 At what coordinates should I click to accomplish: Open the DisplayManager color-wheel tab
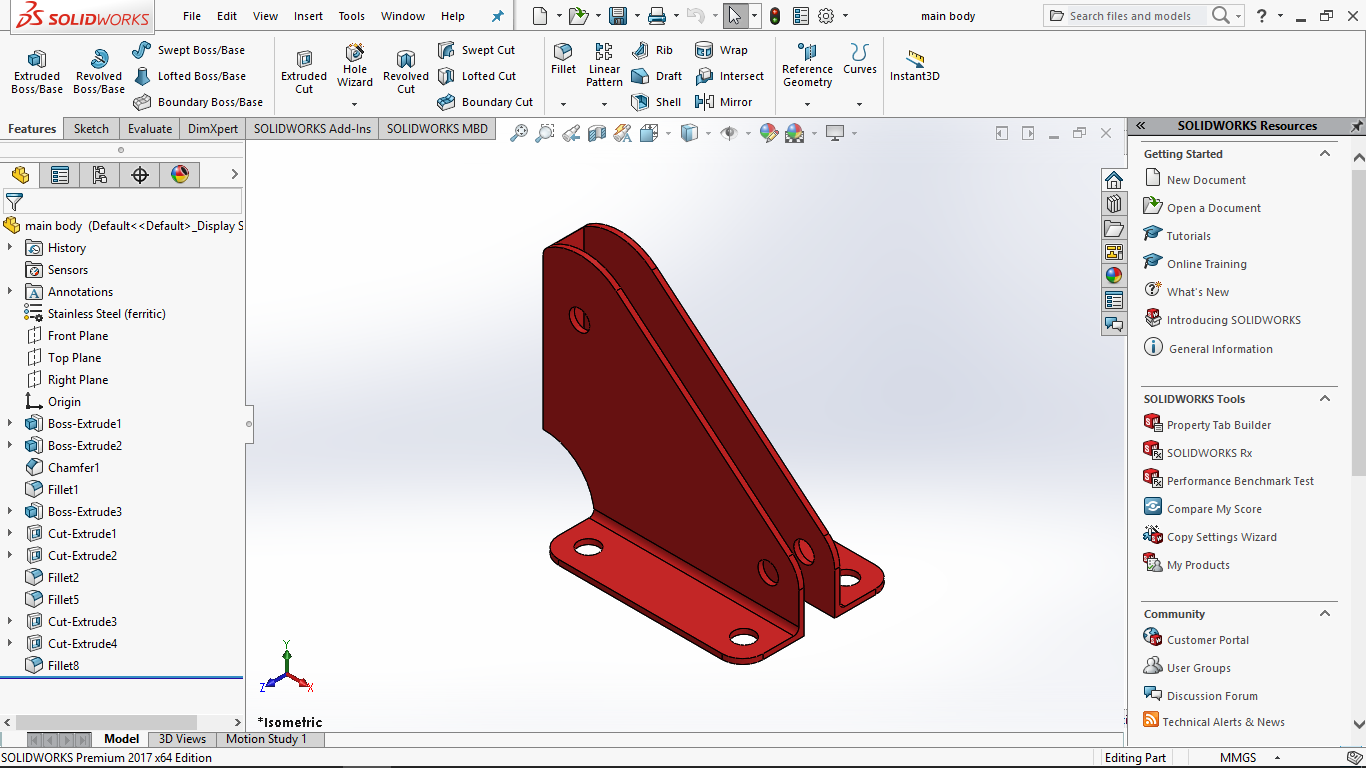pos(180,175)
